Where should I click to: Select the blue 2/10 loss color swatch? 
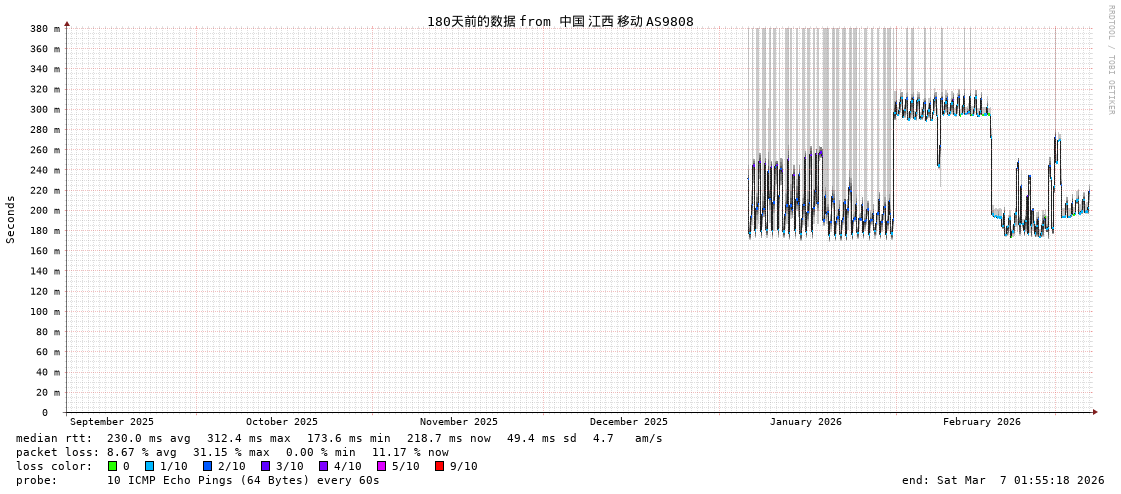(x=208, y=466)
